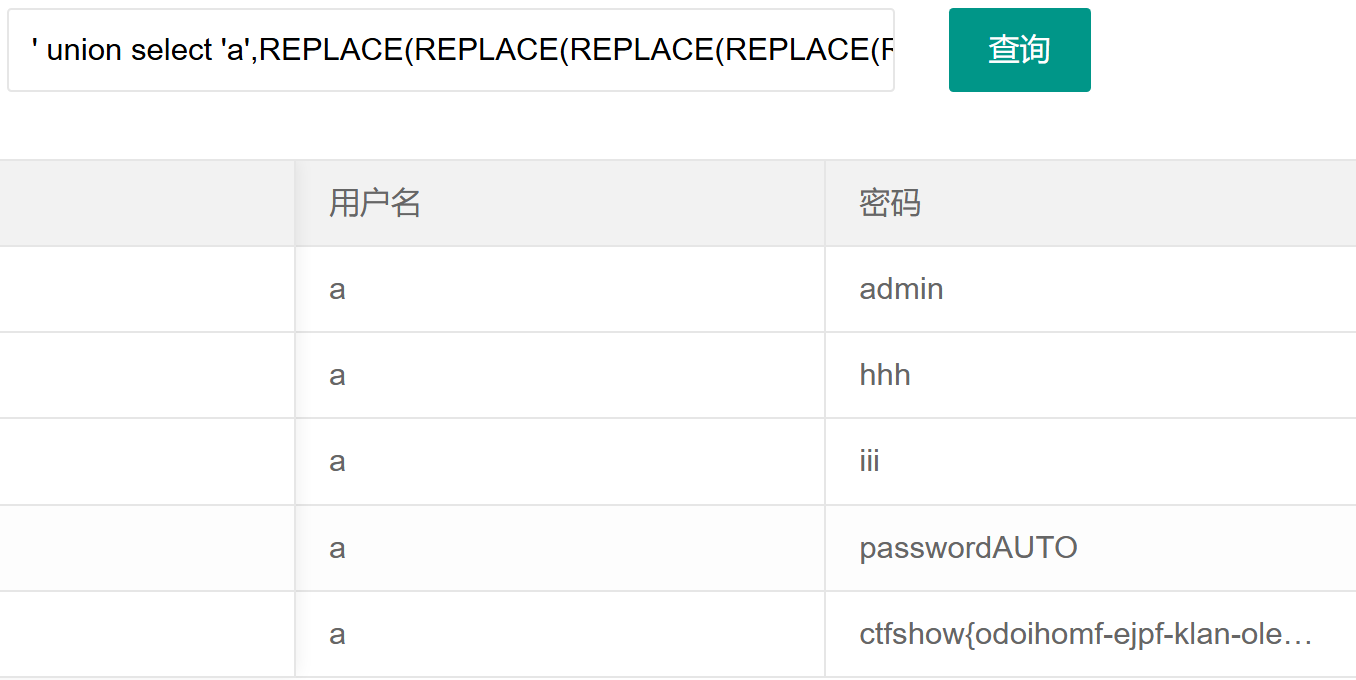The width and height of the screenshot is (1356, 680).
Task: Click the username cell beside the ctfshow flag
Action: coord(337,634)
